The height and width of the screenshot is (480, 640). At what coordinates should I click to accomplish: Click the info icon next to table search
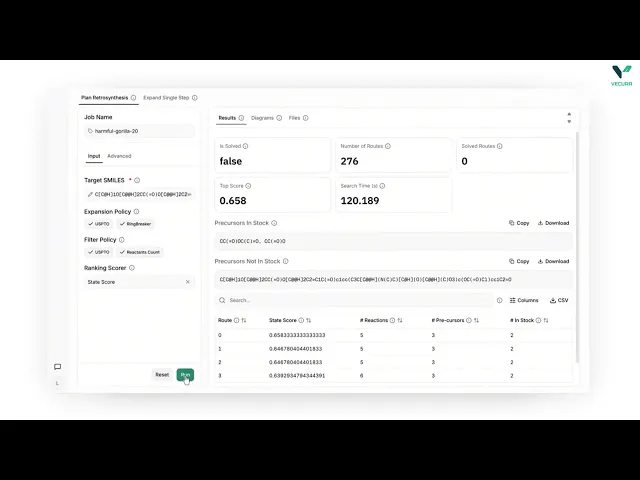(500, 300)
